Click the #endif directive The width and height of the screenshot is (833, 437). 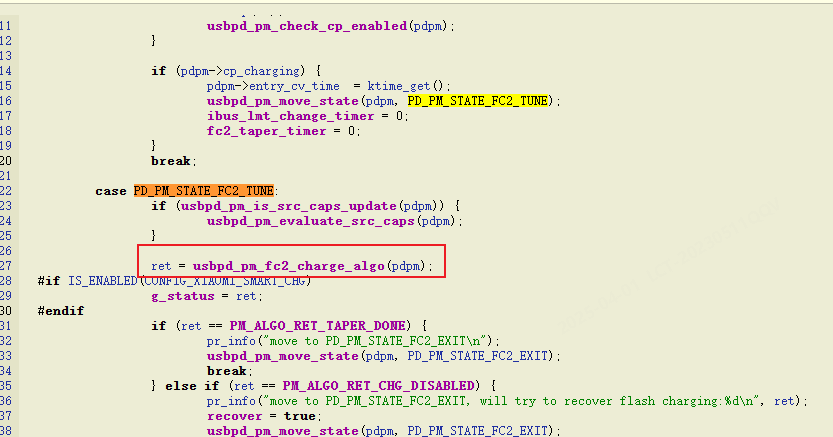click(x=59, y=311)
